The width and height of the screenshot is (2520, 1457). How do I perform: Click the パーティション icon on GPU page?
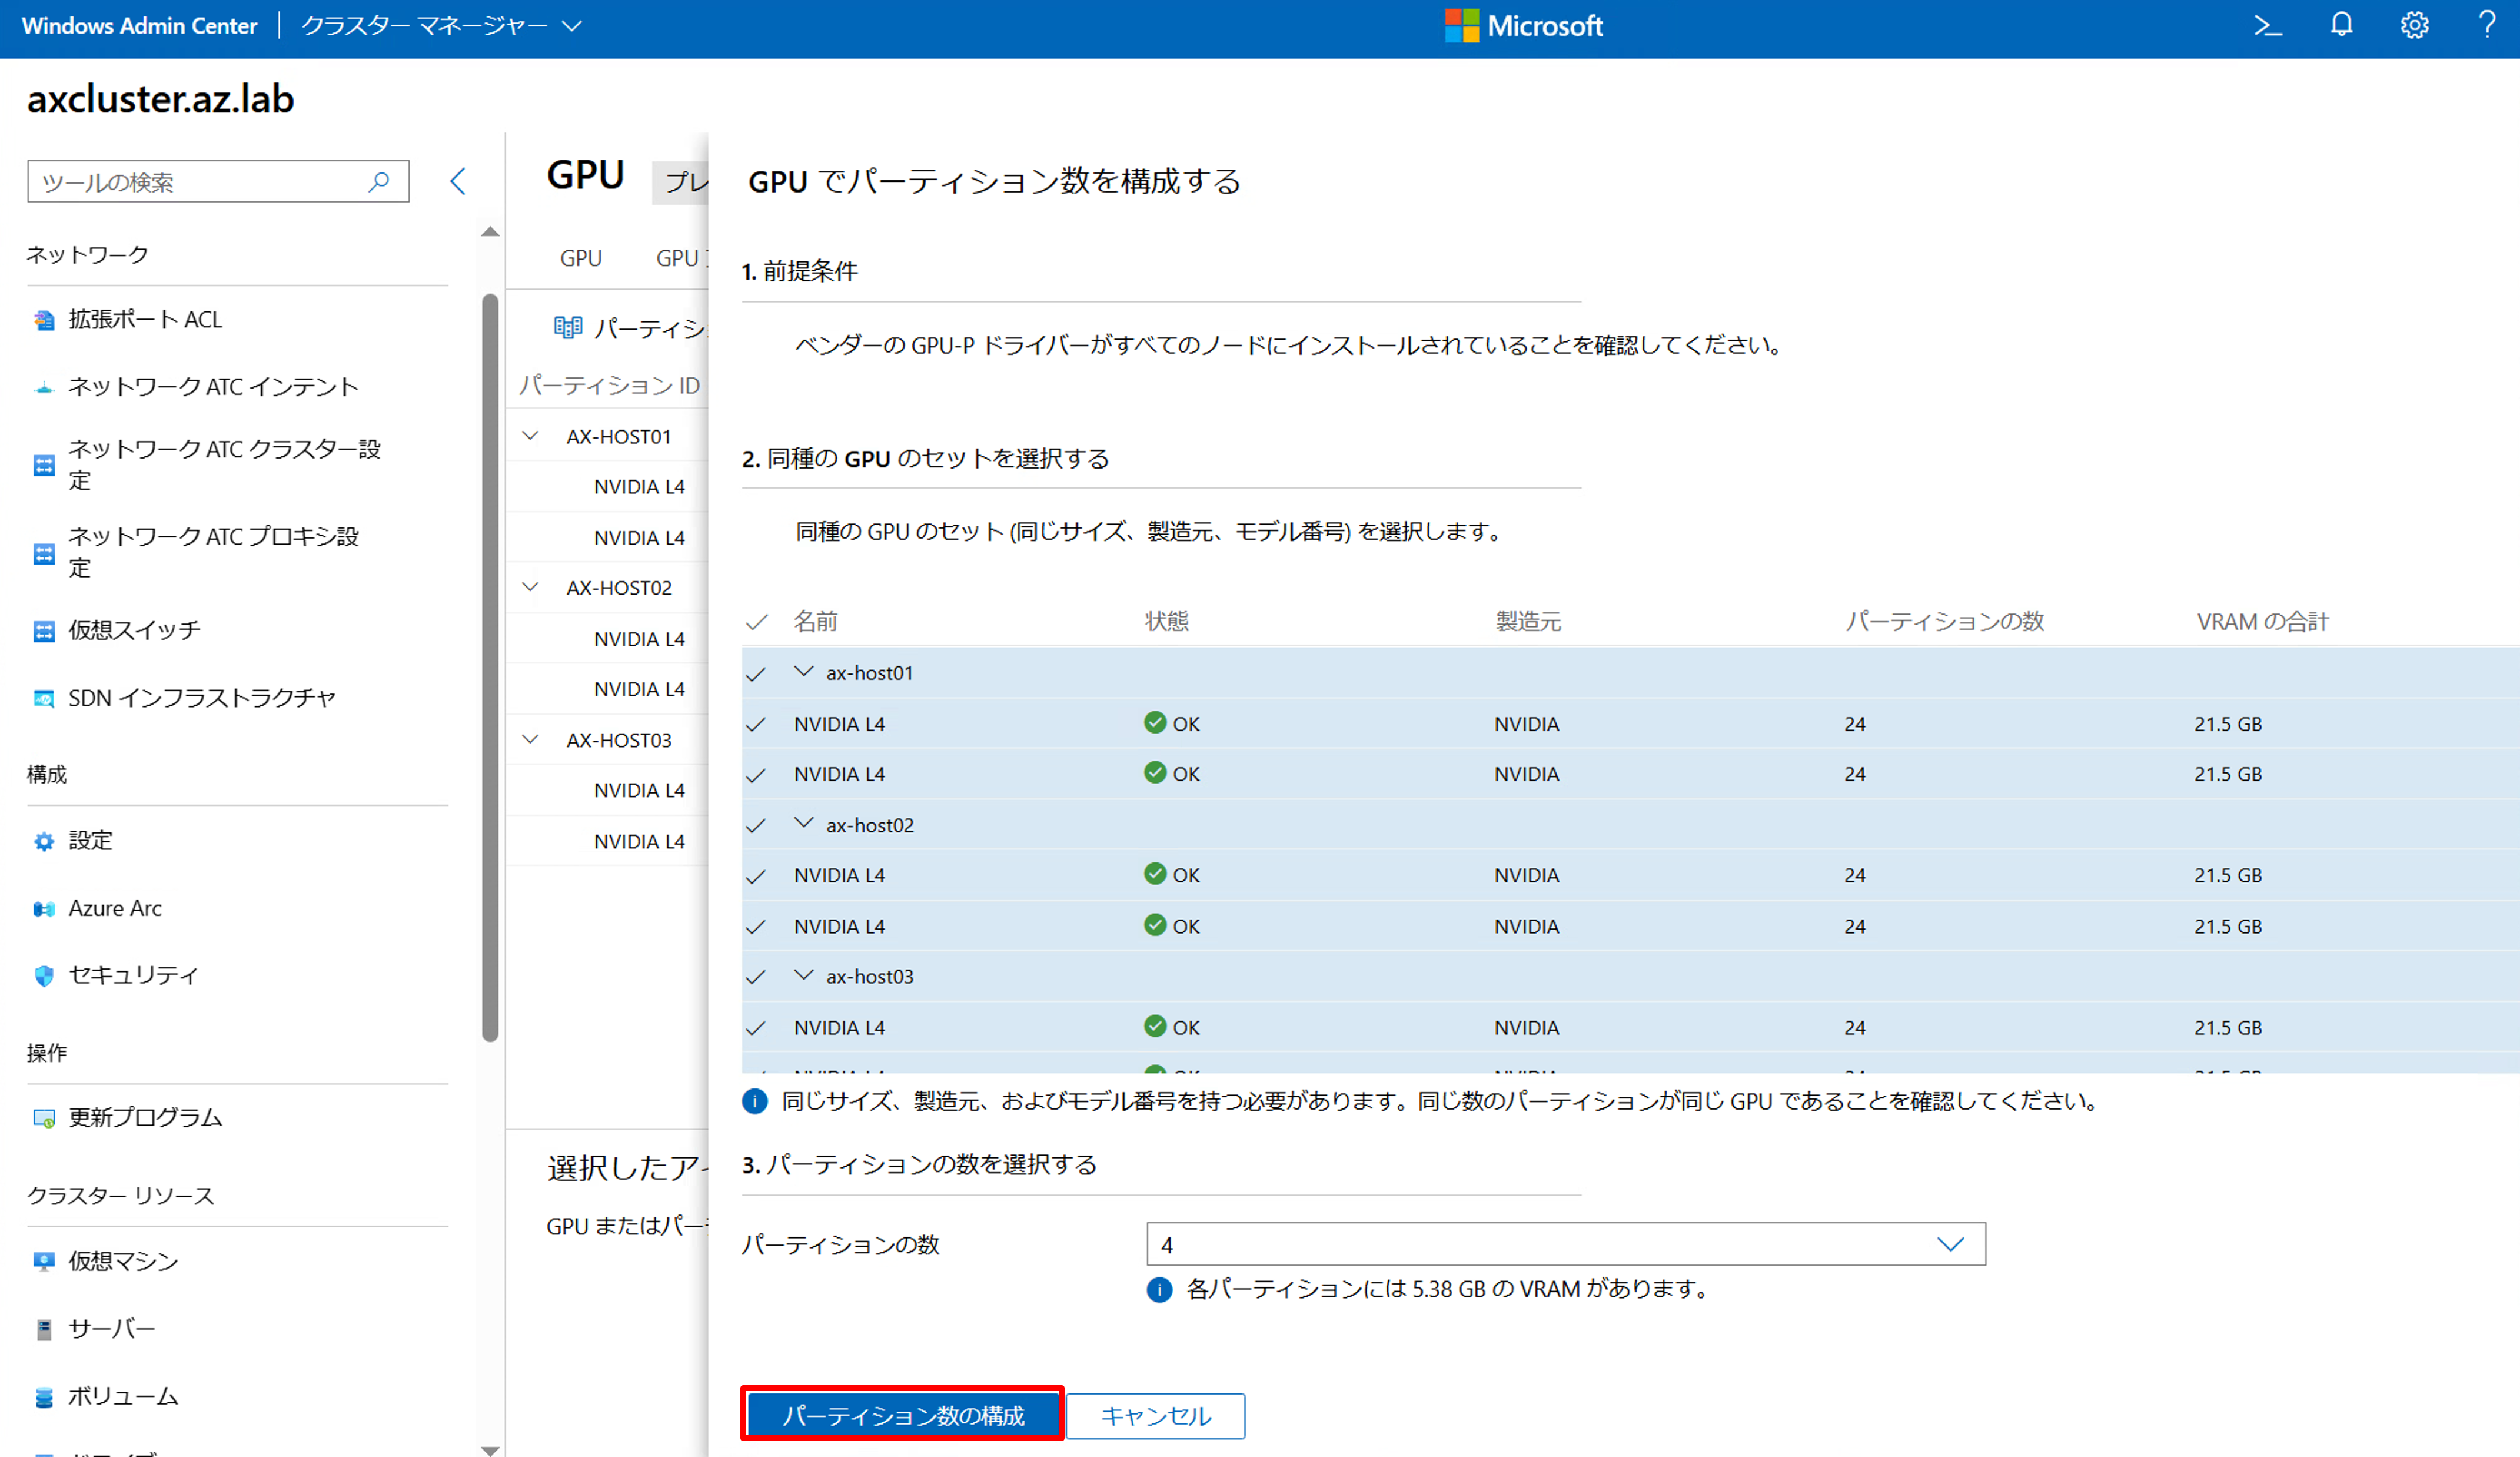[568, 327]
